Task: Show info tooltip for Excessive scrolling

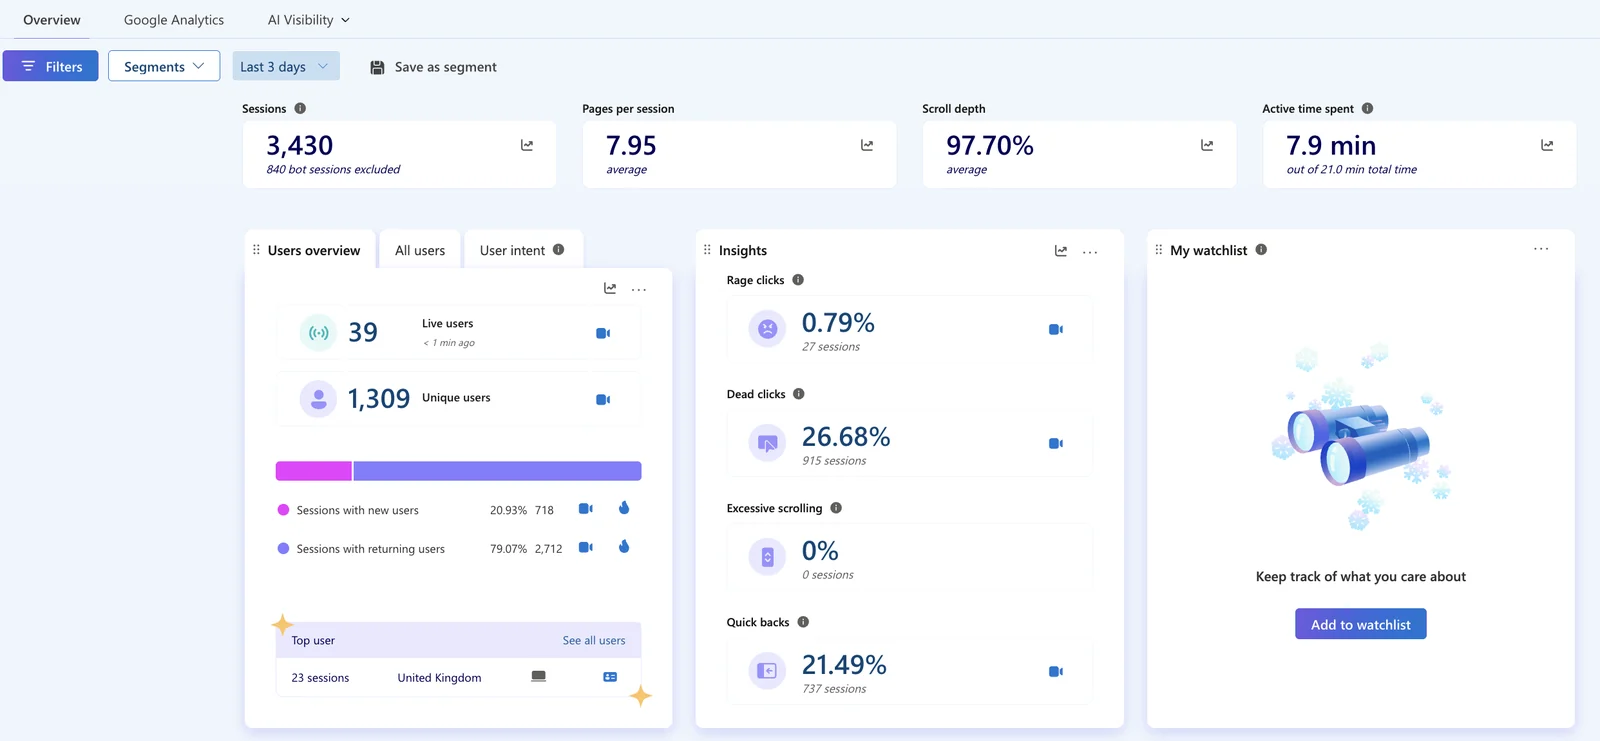Action: pyautogui.click(x=836, y=508)
